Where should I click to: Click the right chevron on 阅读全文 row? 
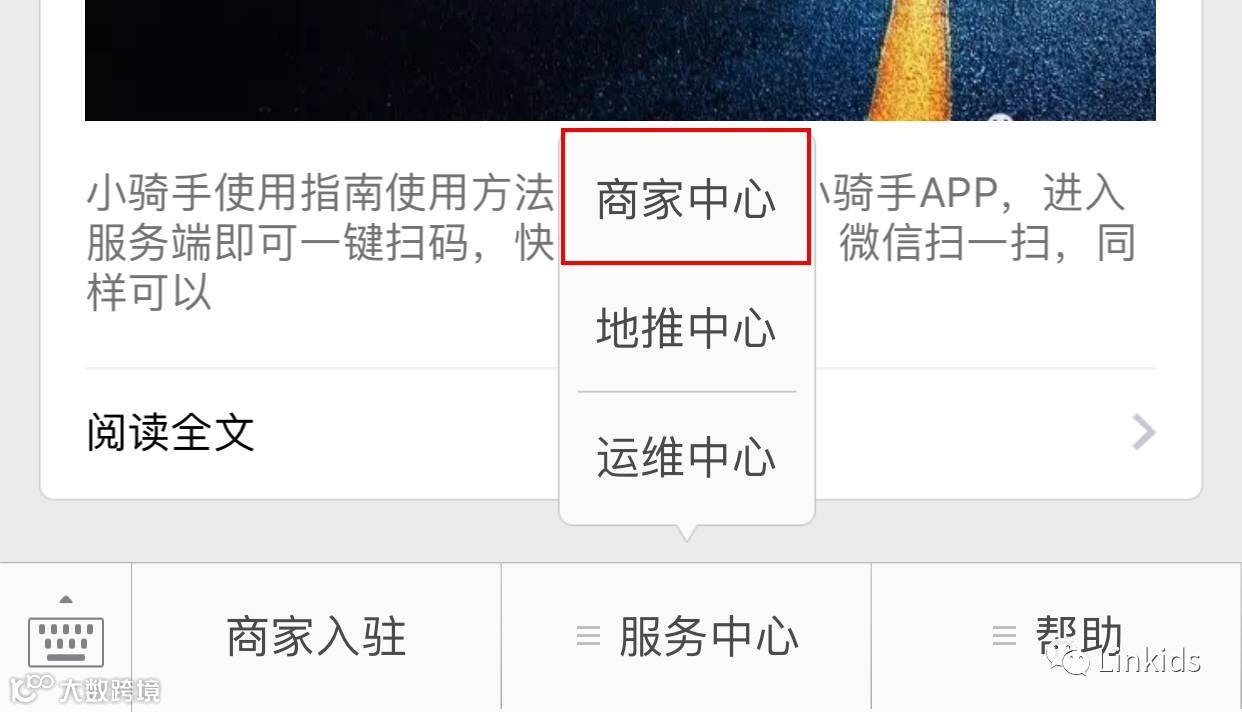(1143, 433)
